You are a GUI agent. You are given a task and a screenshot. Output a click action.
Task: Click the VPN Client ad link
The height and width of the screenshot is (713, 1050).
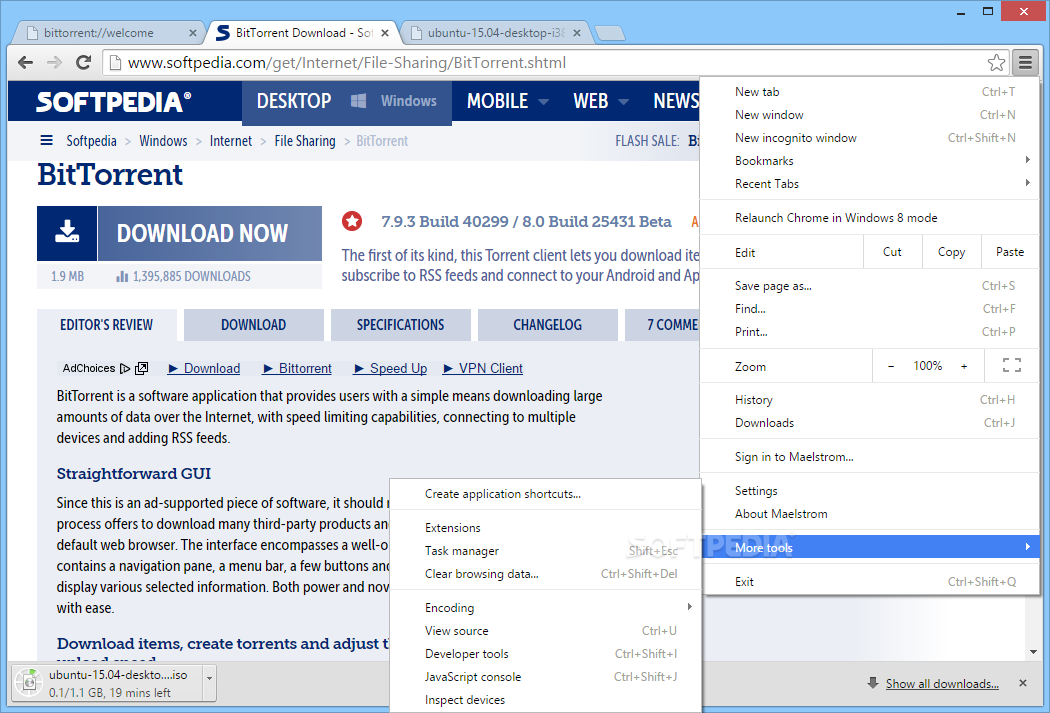click(x=483, y=368)
